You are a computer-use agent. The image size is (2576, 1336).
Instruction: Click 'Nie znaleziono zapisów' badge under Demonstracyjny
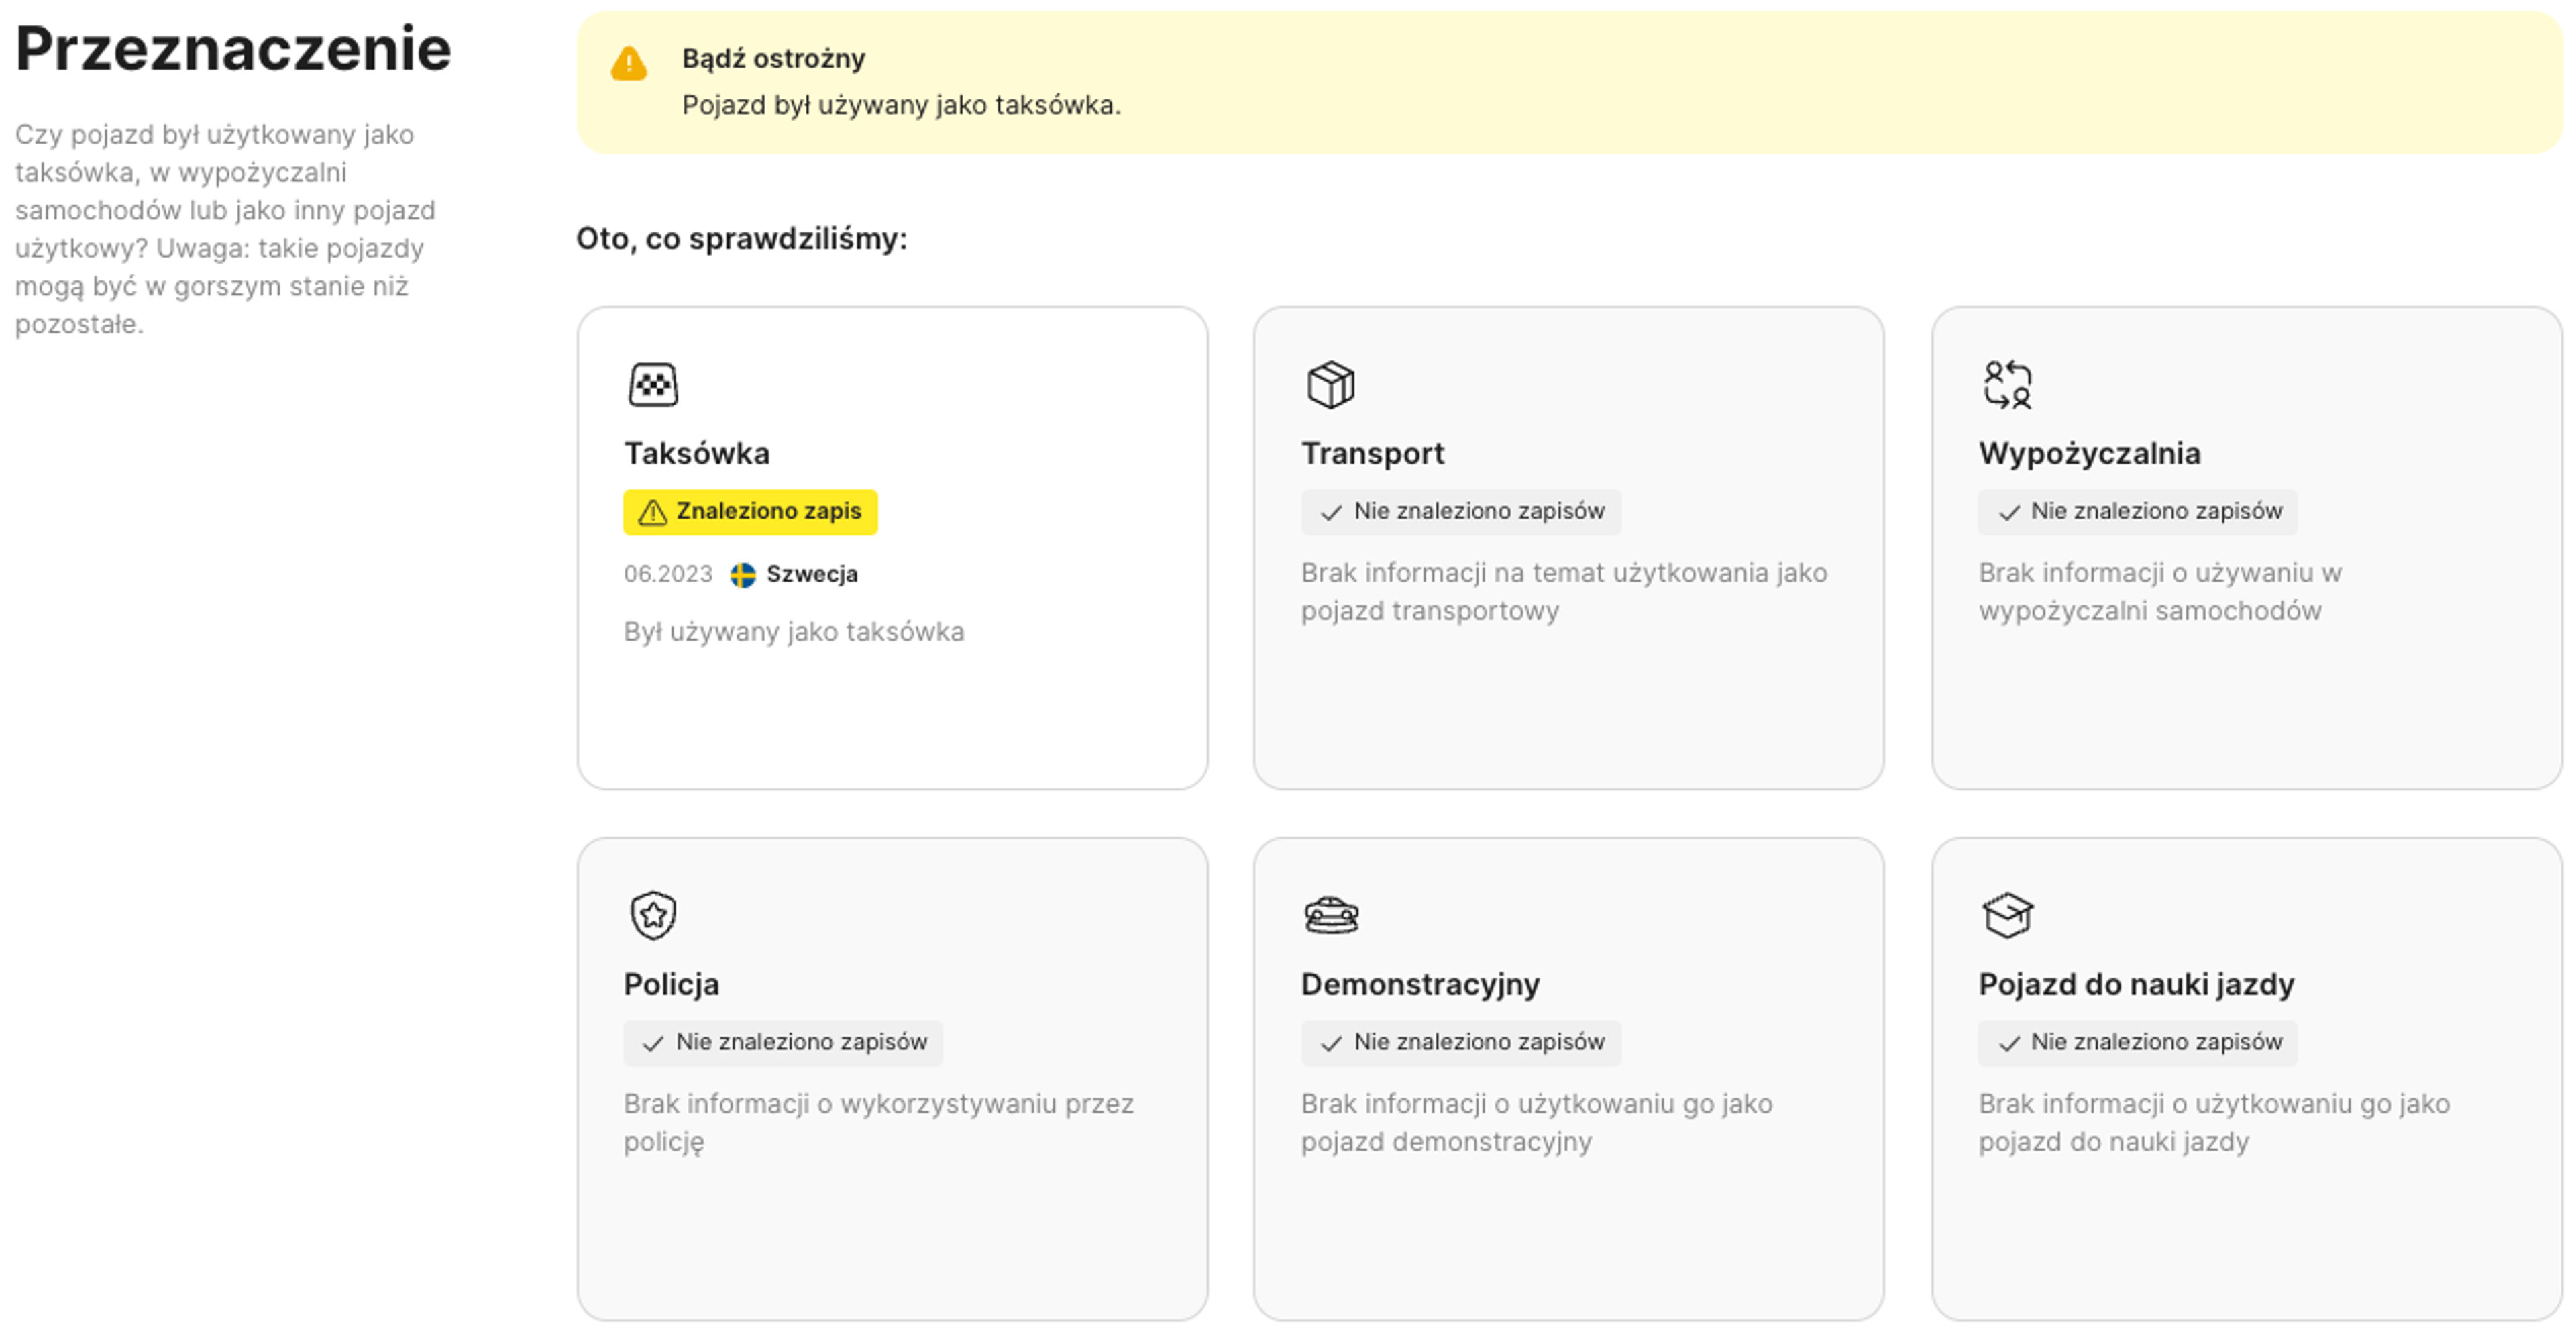coord(1460,1043)
